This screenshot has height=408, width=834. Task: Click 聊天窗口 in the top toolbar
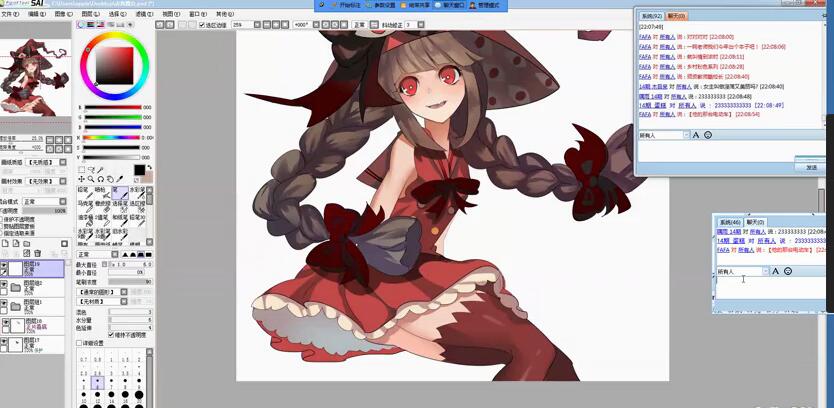(448, 5)
